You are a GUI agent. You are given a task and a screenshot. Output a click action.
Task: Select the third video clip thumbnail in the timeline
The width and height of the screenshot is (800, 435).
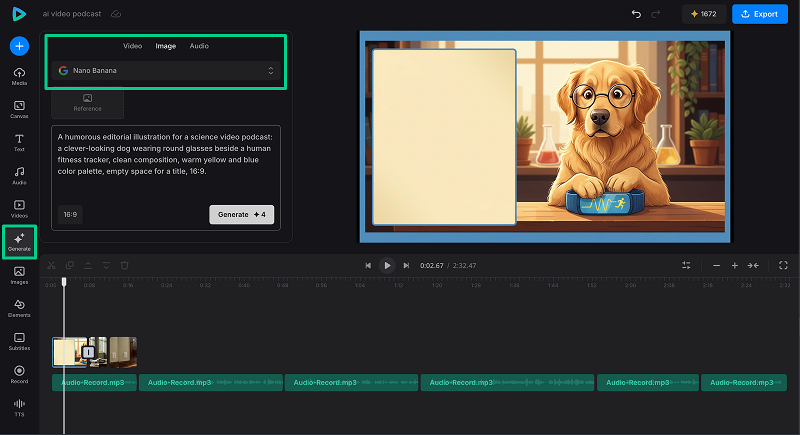click(123, 352)
